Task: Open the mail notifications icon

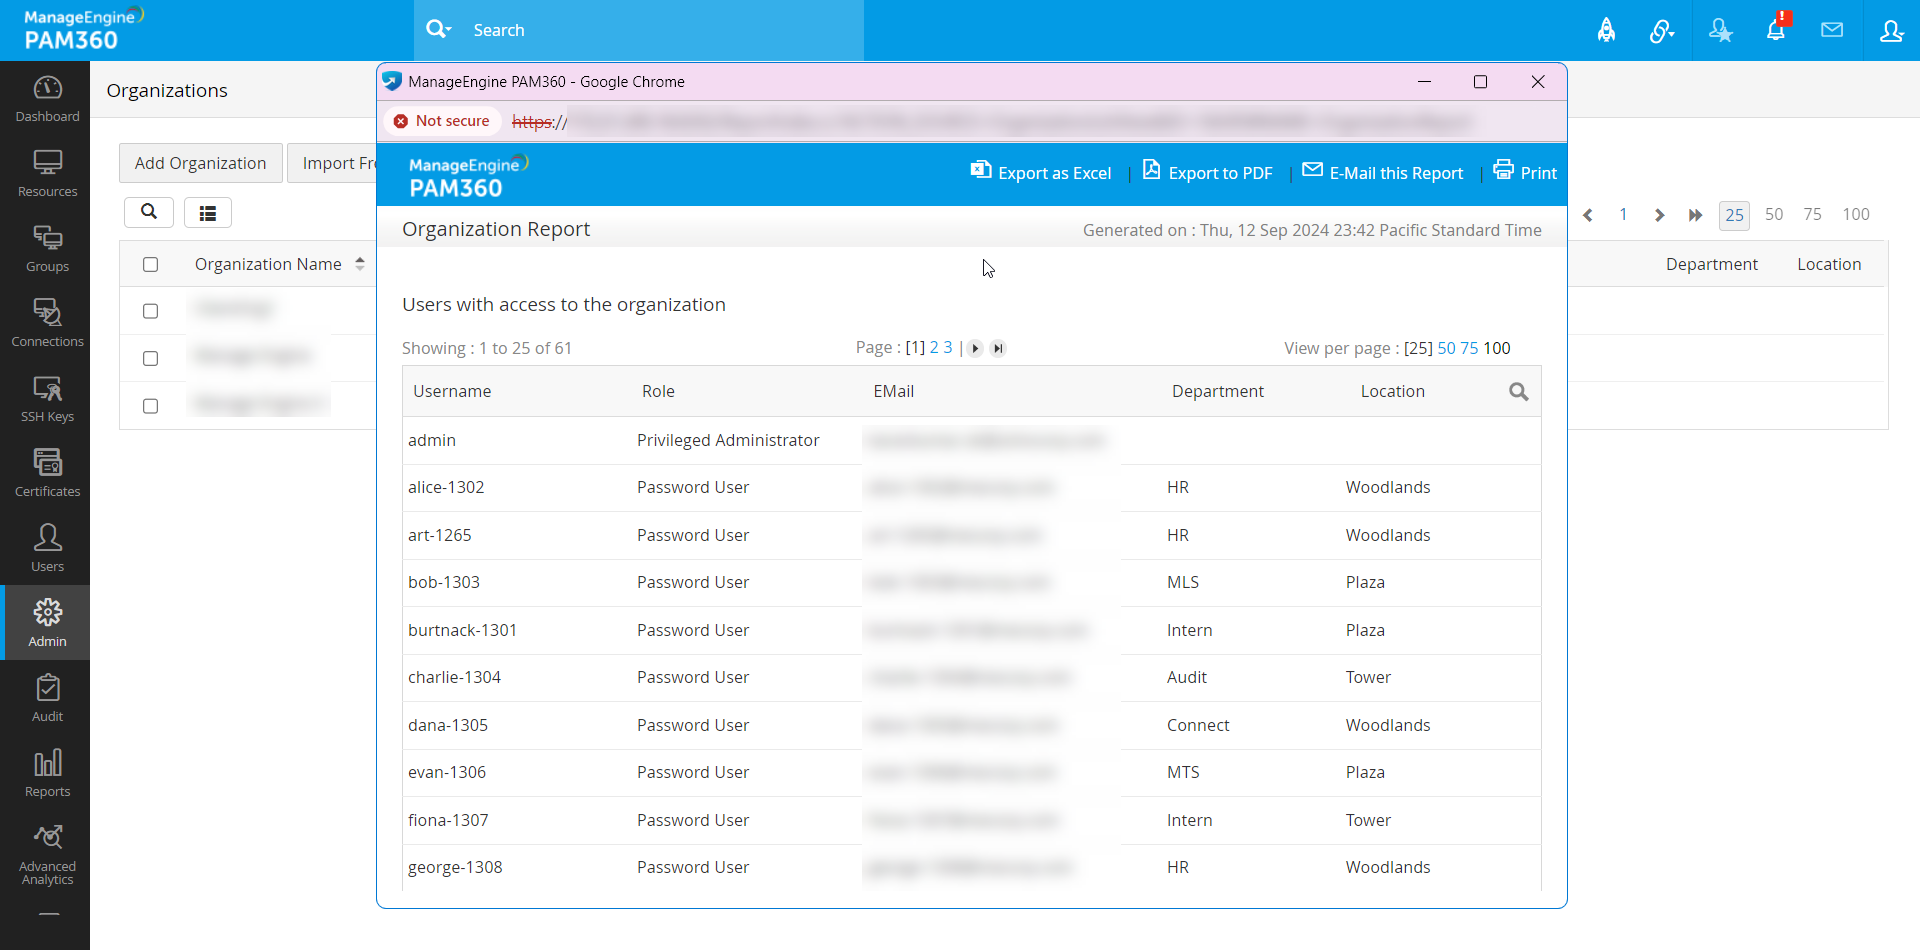Action: (x=1833, y=30)
